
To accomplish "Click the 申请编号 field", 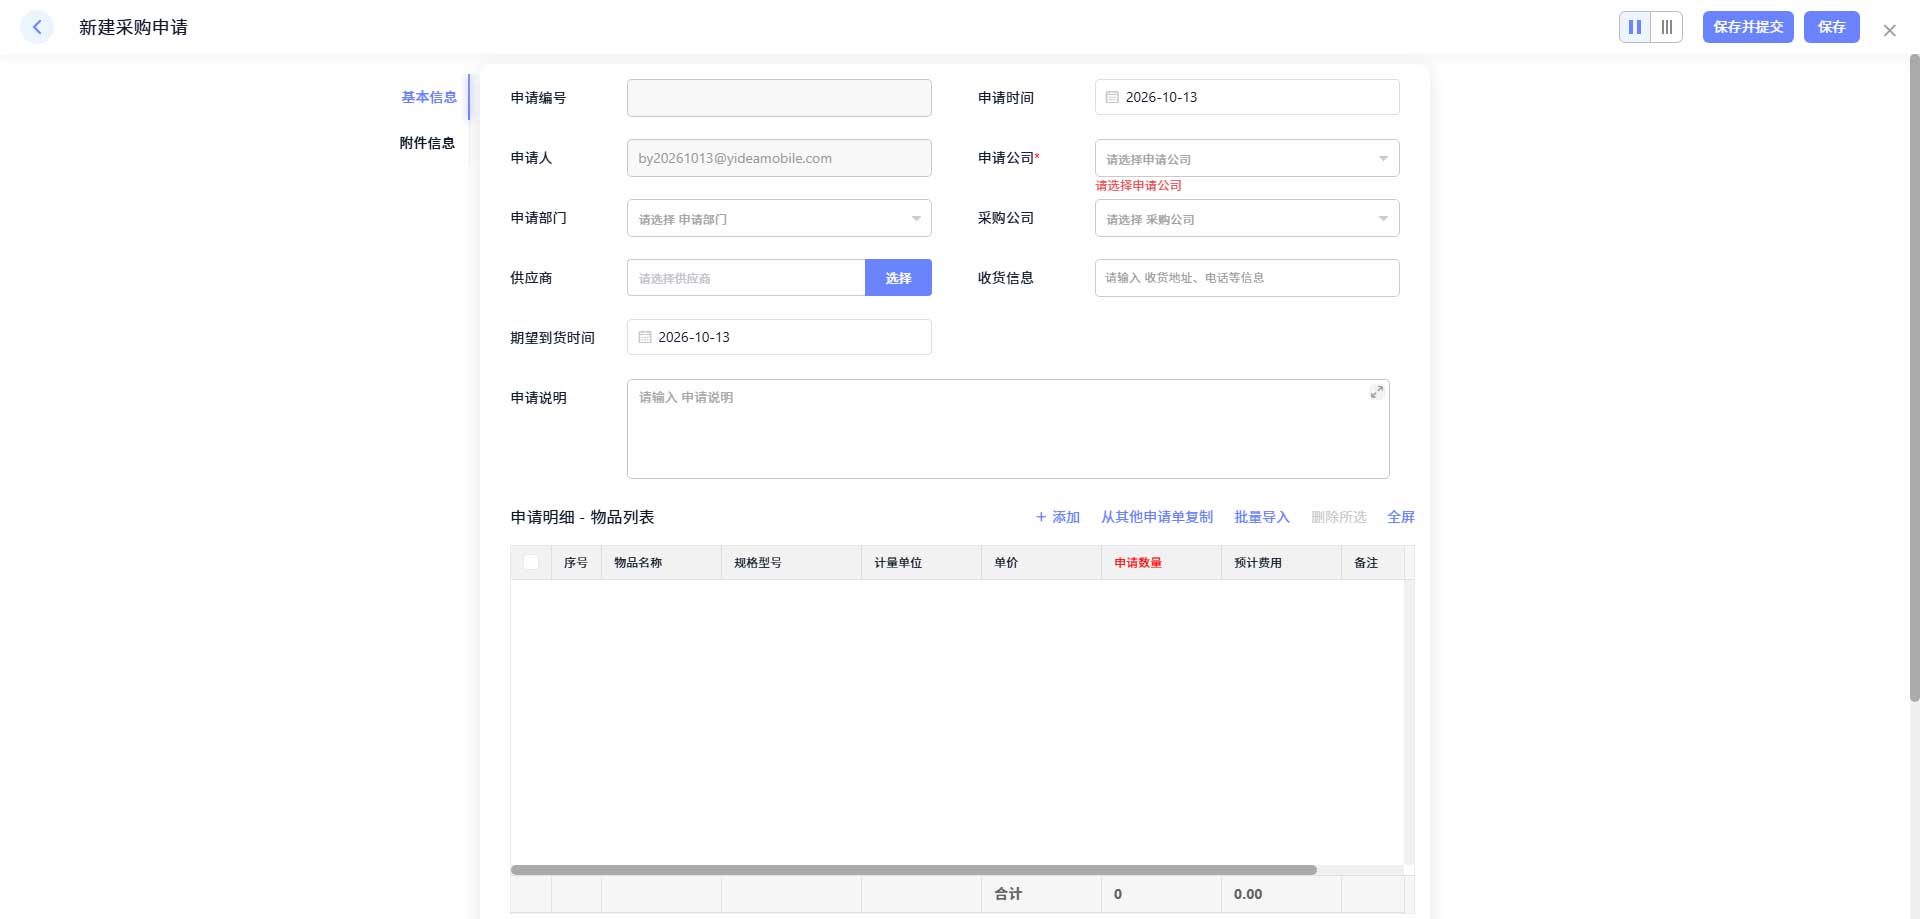I will point(779,98).
